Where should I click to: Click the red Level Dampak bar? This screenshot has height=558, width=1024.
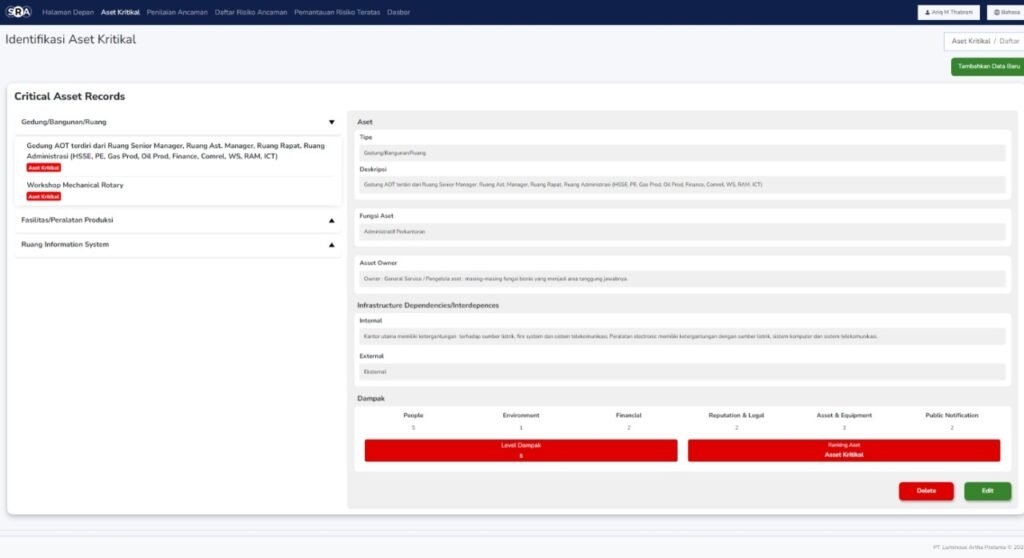click(x=520, y=450)
